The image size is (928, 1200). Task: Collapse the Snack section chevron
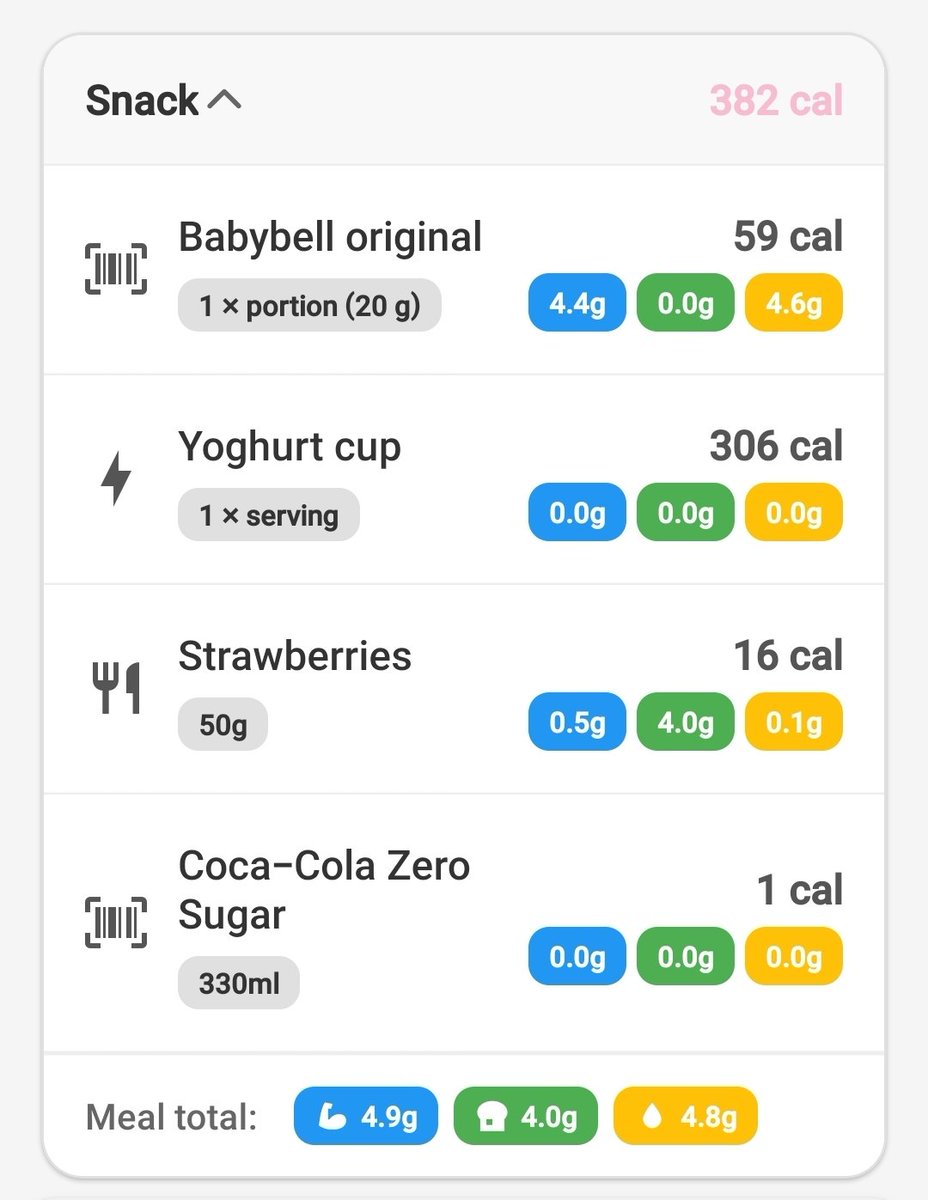click(224, 100)
